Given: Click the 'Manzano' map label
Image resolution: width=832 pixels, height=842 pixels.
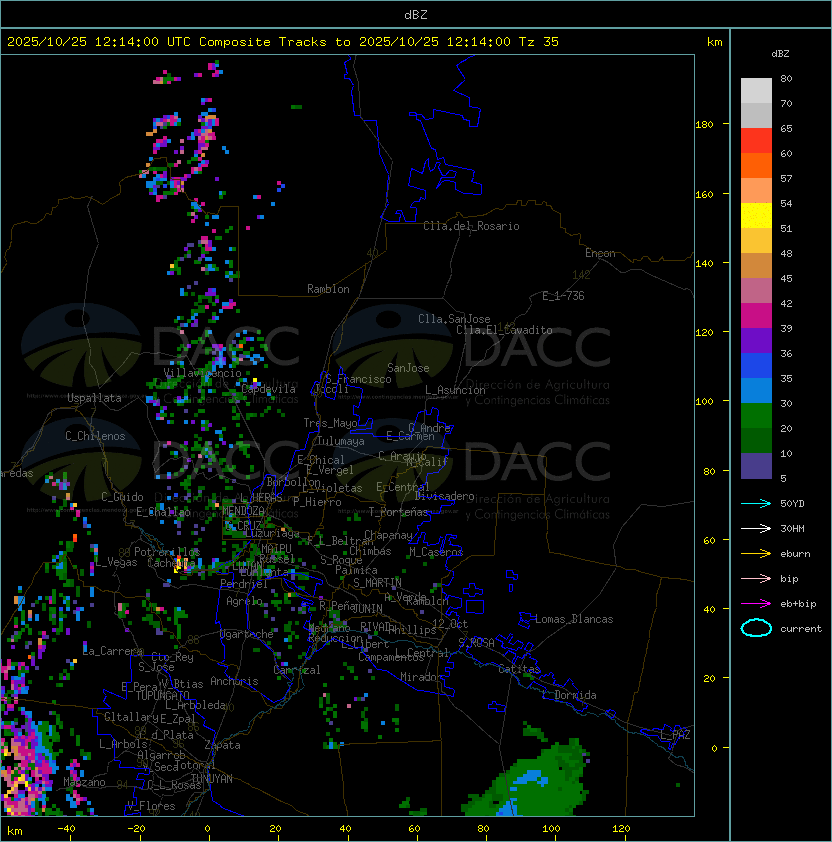Looking at the screenshot, I should [84, 782].
